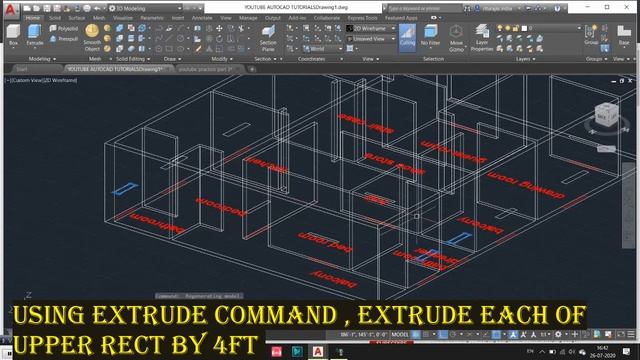
Task: Expand the Modify panel
Action: point(222,59)
